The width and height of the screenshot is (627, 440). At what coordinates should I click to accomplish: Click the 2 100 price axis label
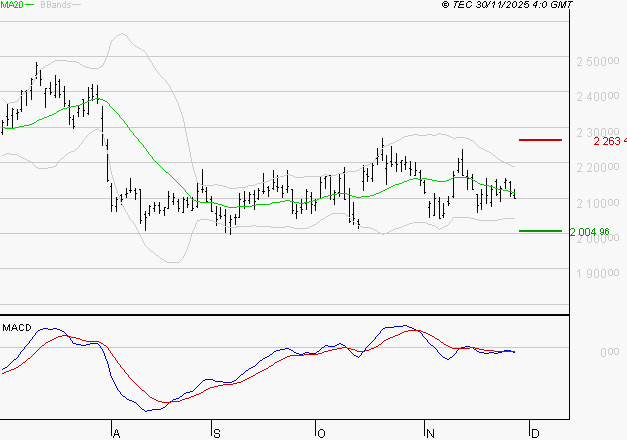point(598,203)
